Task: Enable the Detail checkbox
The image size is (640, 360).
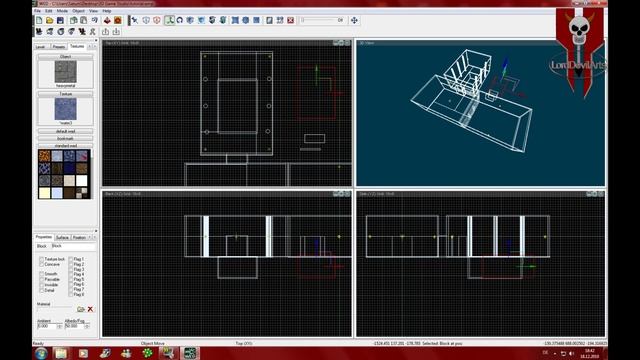Action: click(x=41, y=290)
